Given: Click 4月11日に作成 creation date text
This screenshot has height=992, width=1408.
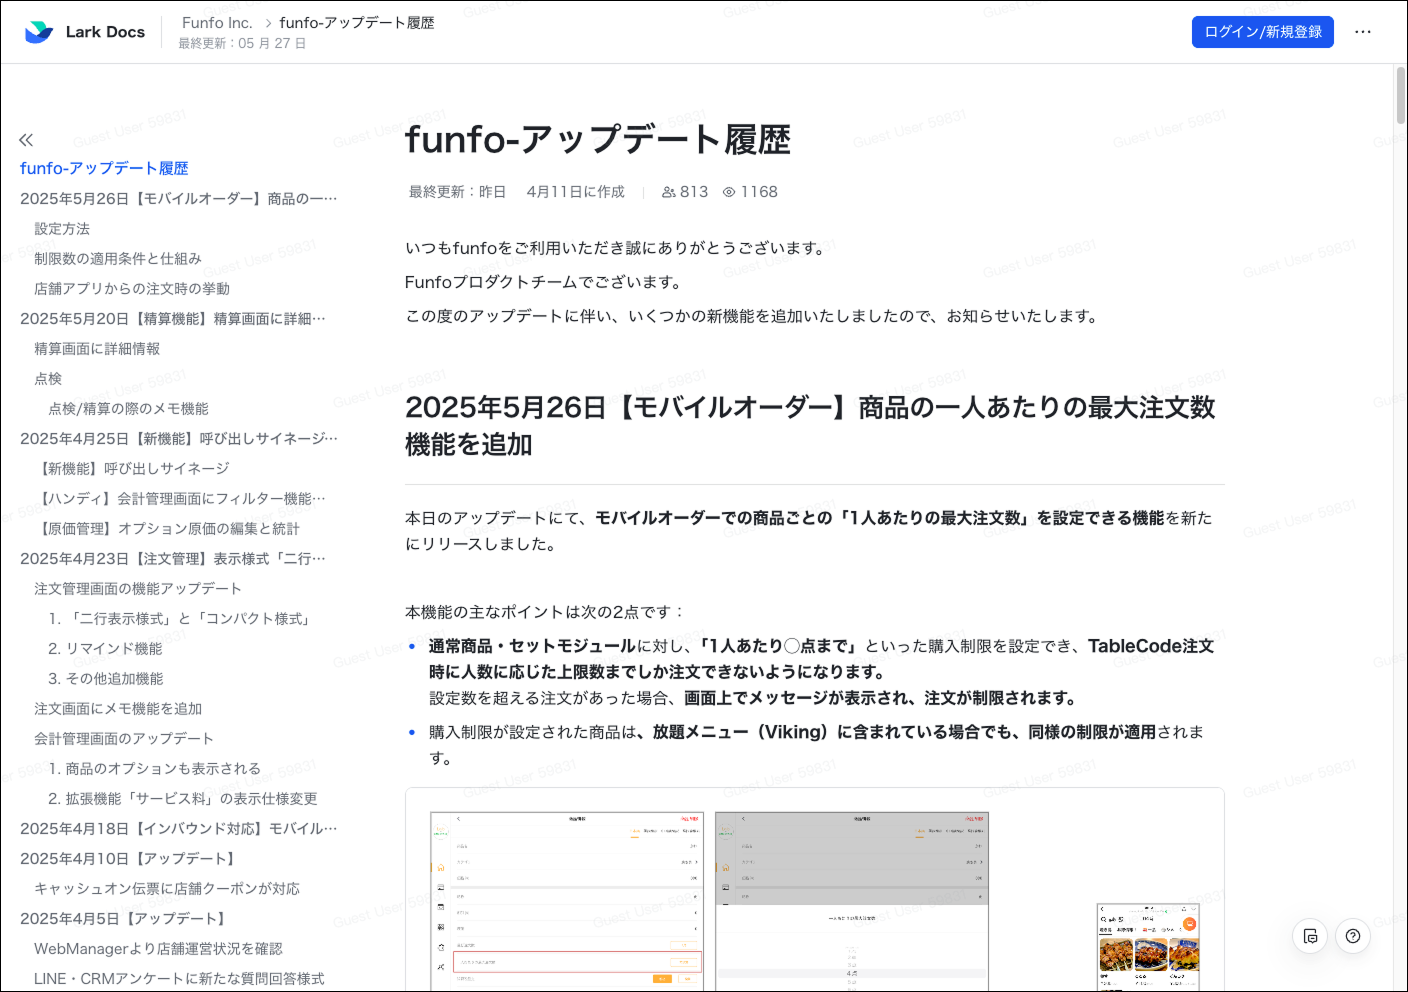Looking at the screenshot, I should coord(575,192).
